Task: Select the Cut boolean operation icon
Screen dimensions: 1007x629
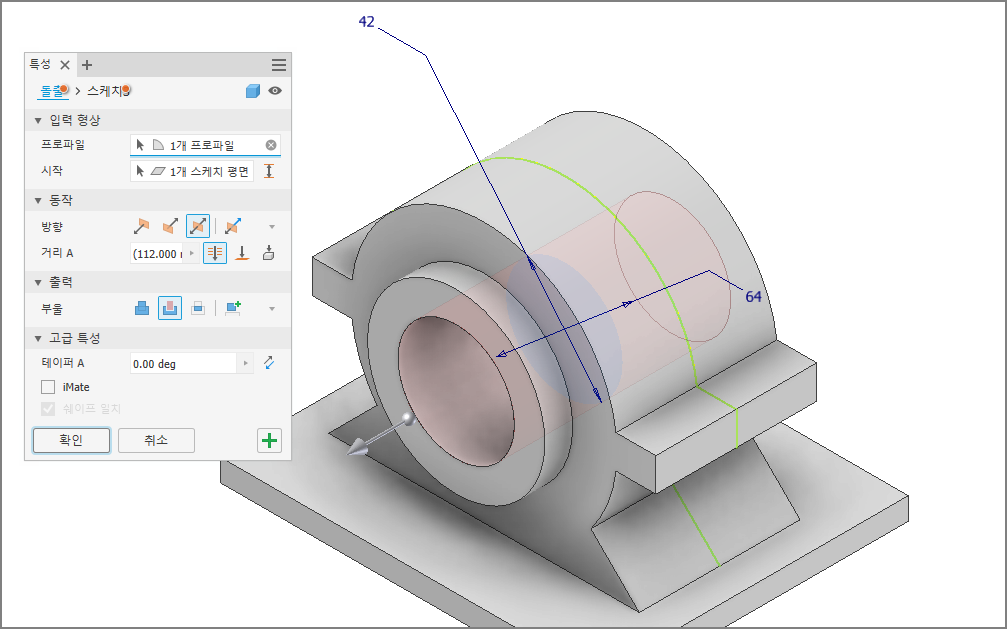Action: tap(170, 308)
